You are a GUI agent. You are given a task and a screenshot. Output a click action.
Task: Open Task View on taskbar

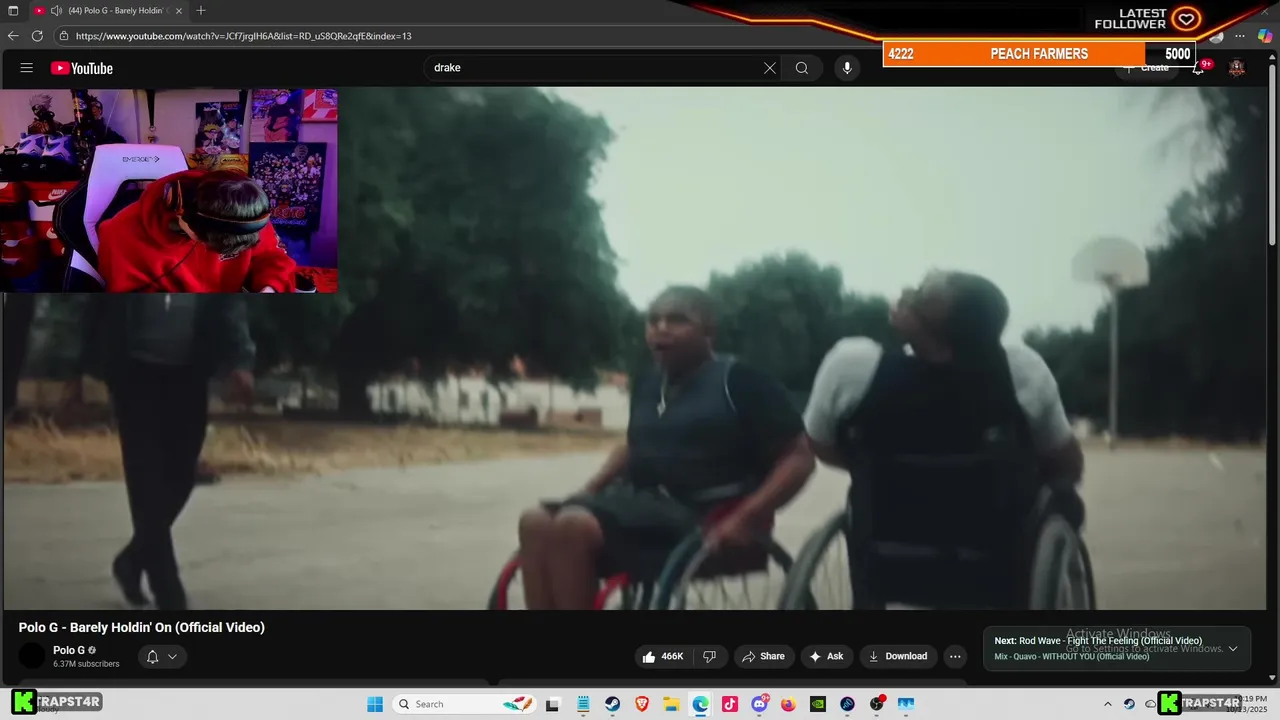553,704
